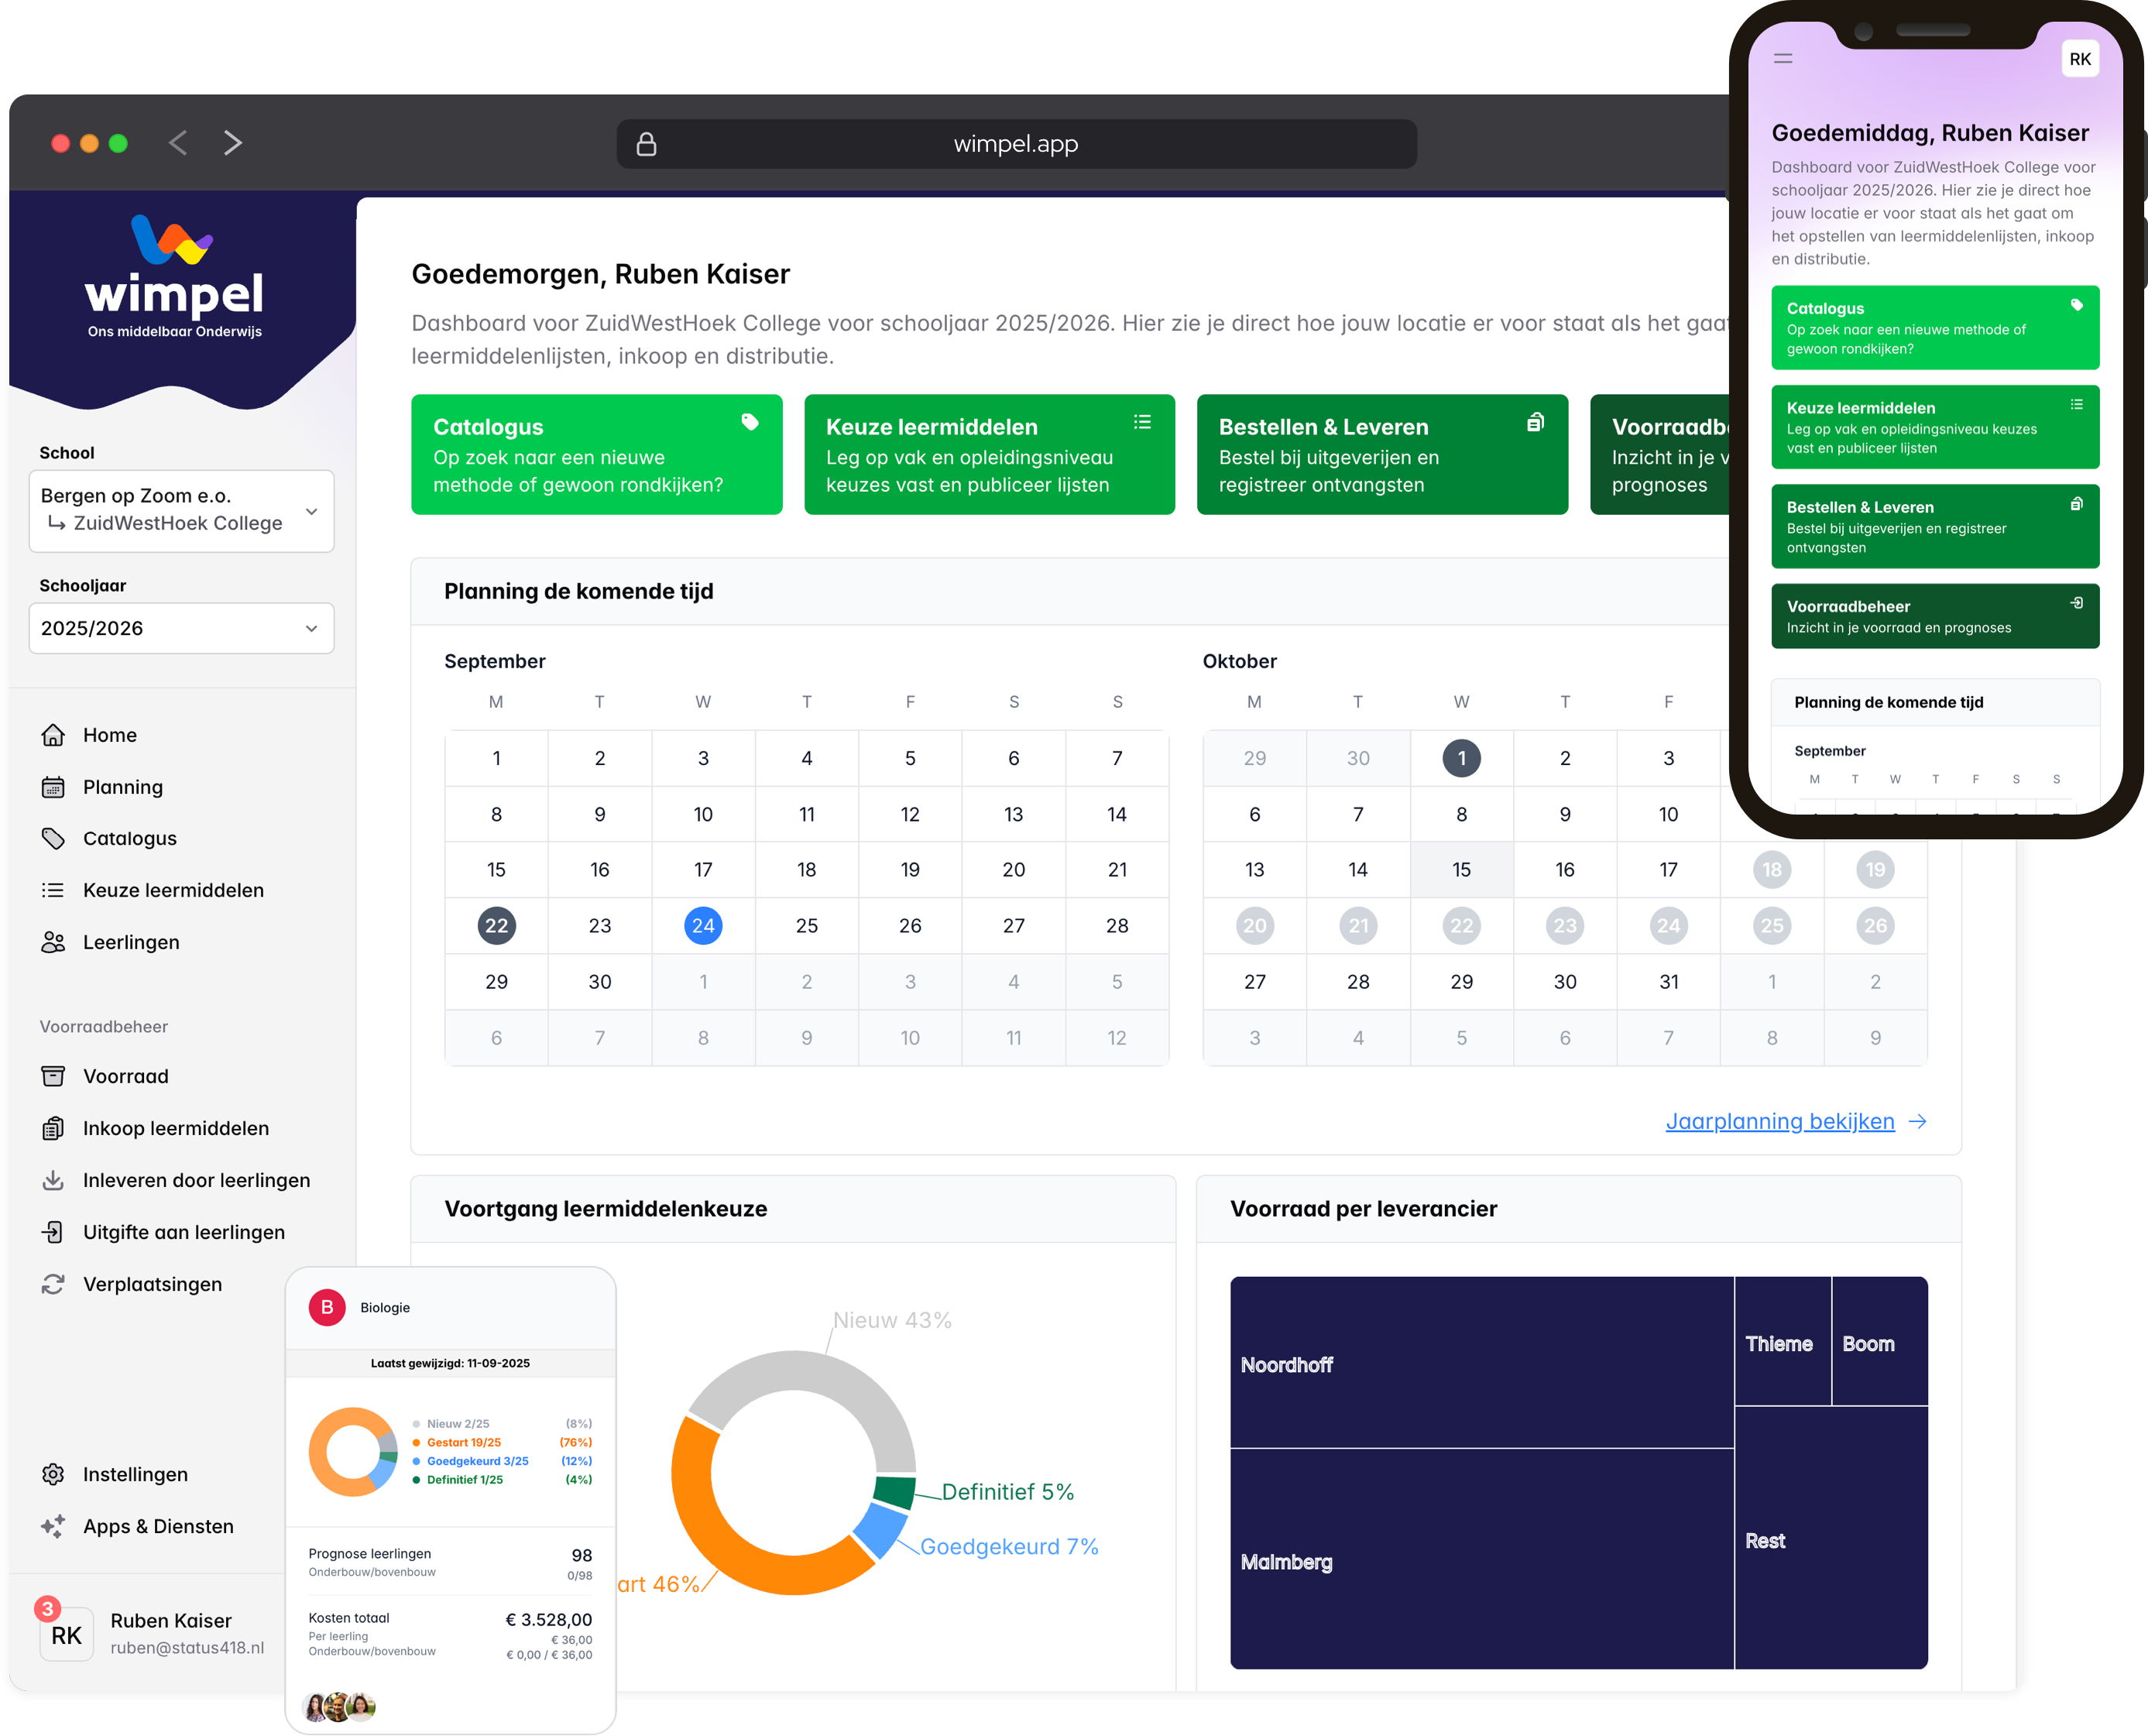
Task: Click browser forward navigation arrow
Action: click(x=233, y=143)
